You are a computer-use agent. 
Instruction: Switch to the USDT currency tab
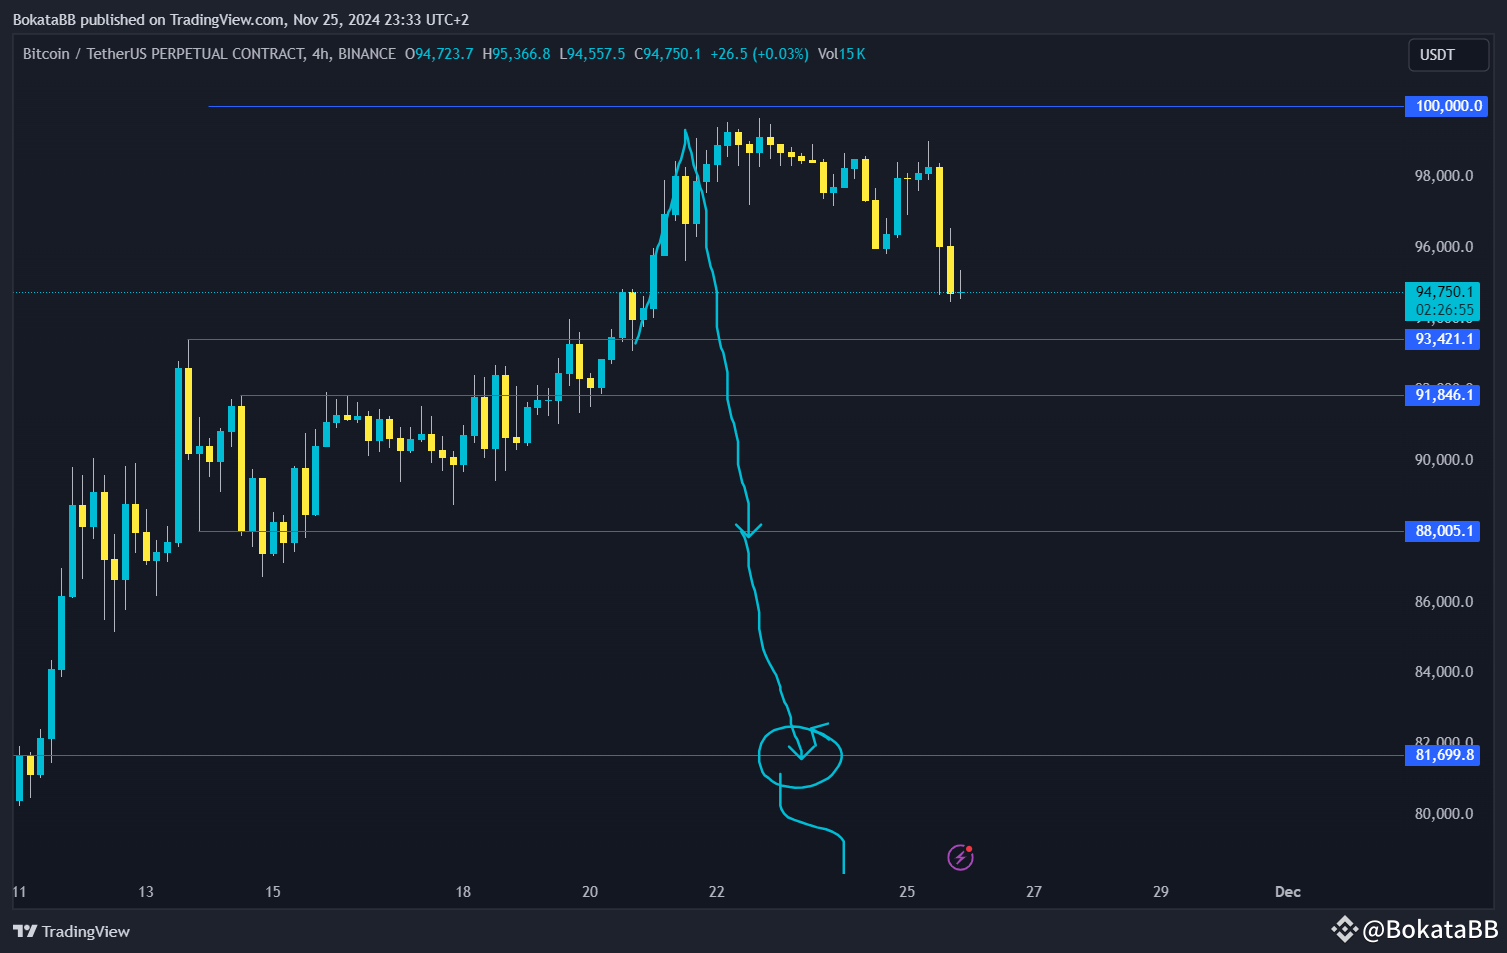(1448, 55)
